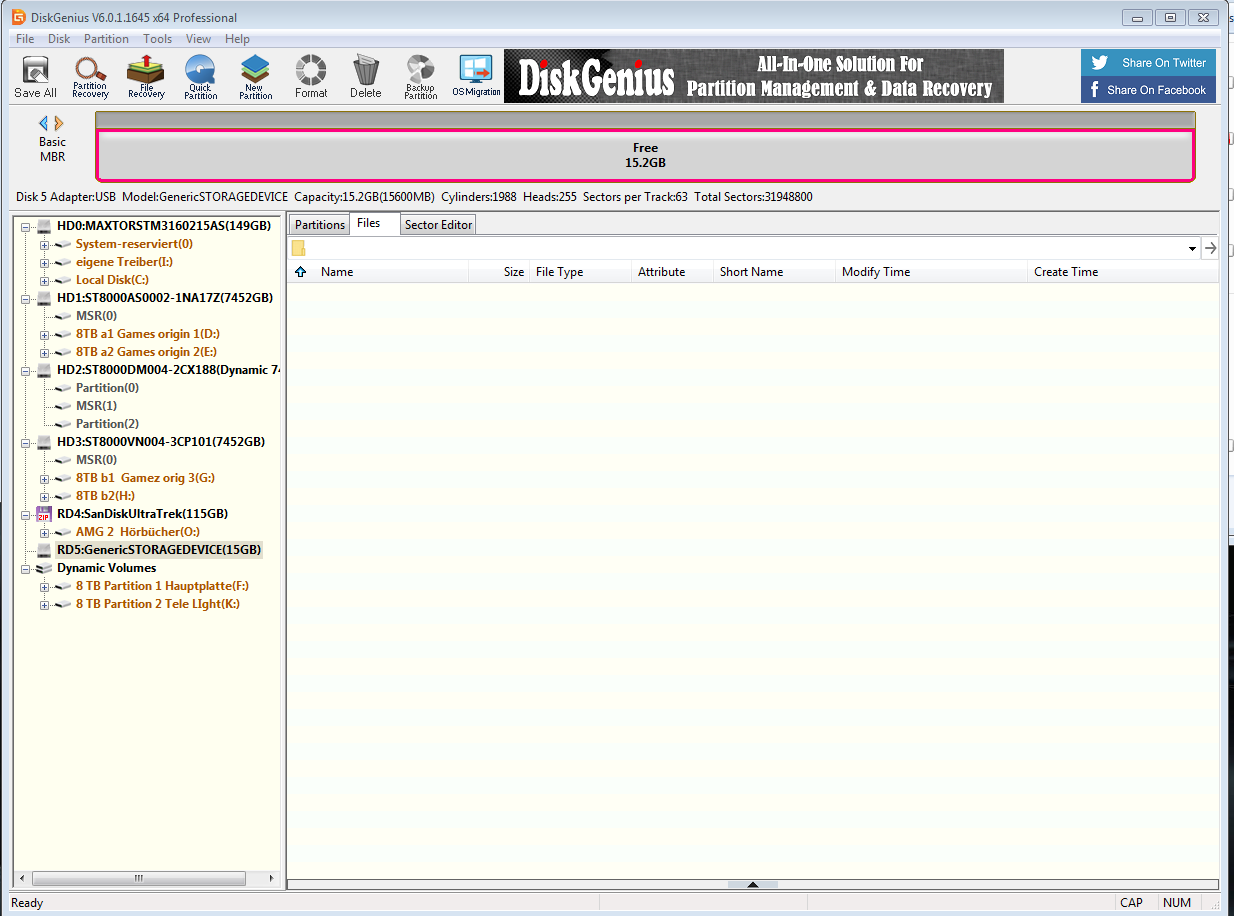
Task: Launch the OS Migration tool
Action: click(476, 77)
